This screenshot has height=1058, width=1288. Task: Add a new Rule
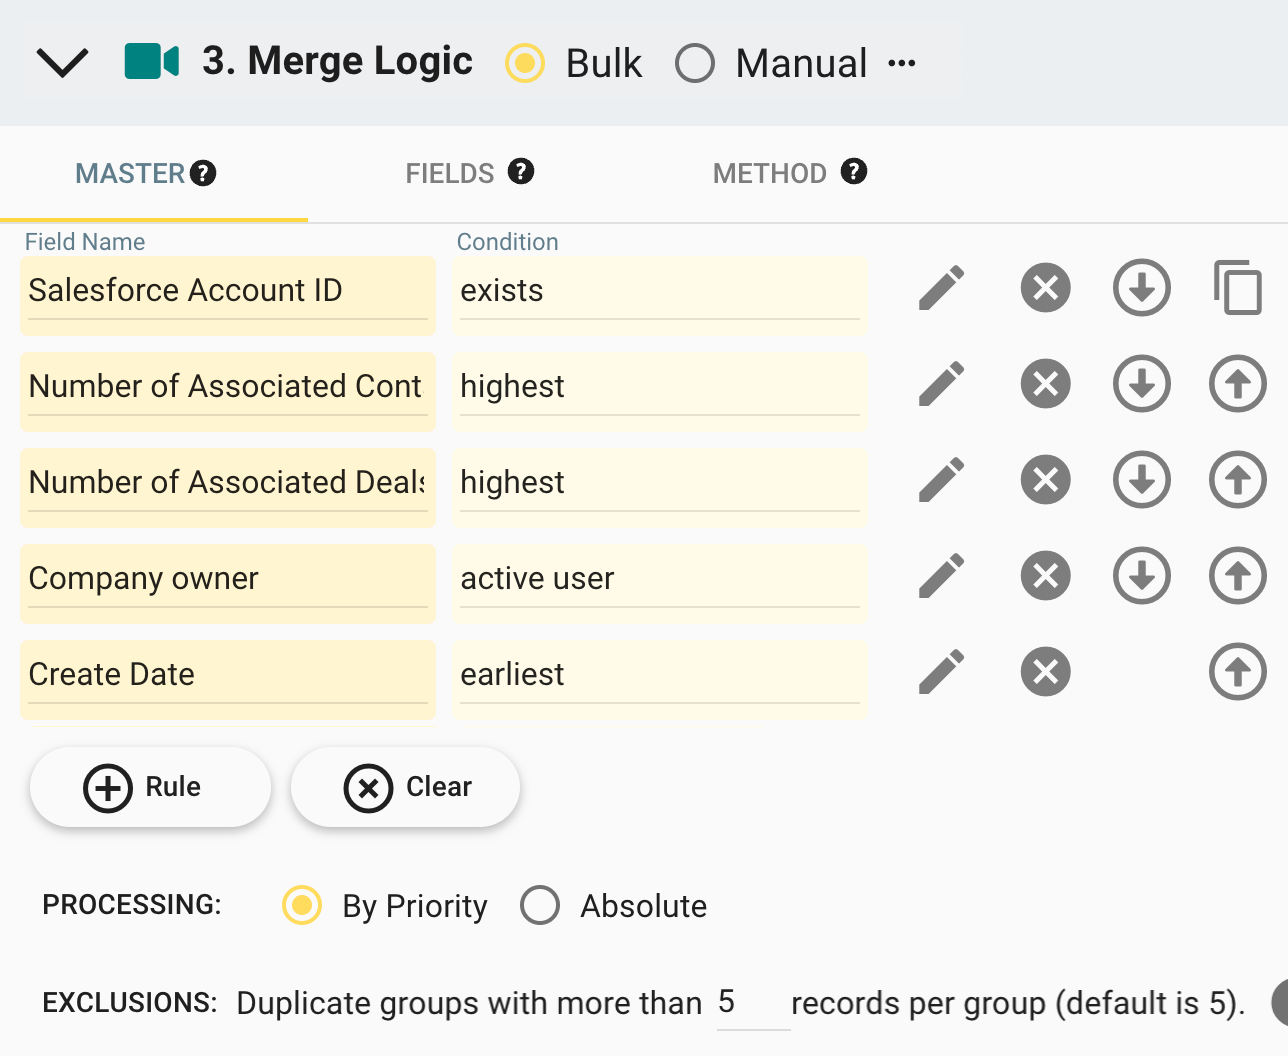click(x=149, y=787)
